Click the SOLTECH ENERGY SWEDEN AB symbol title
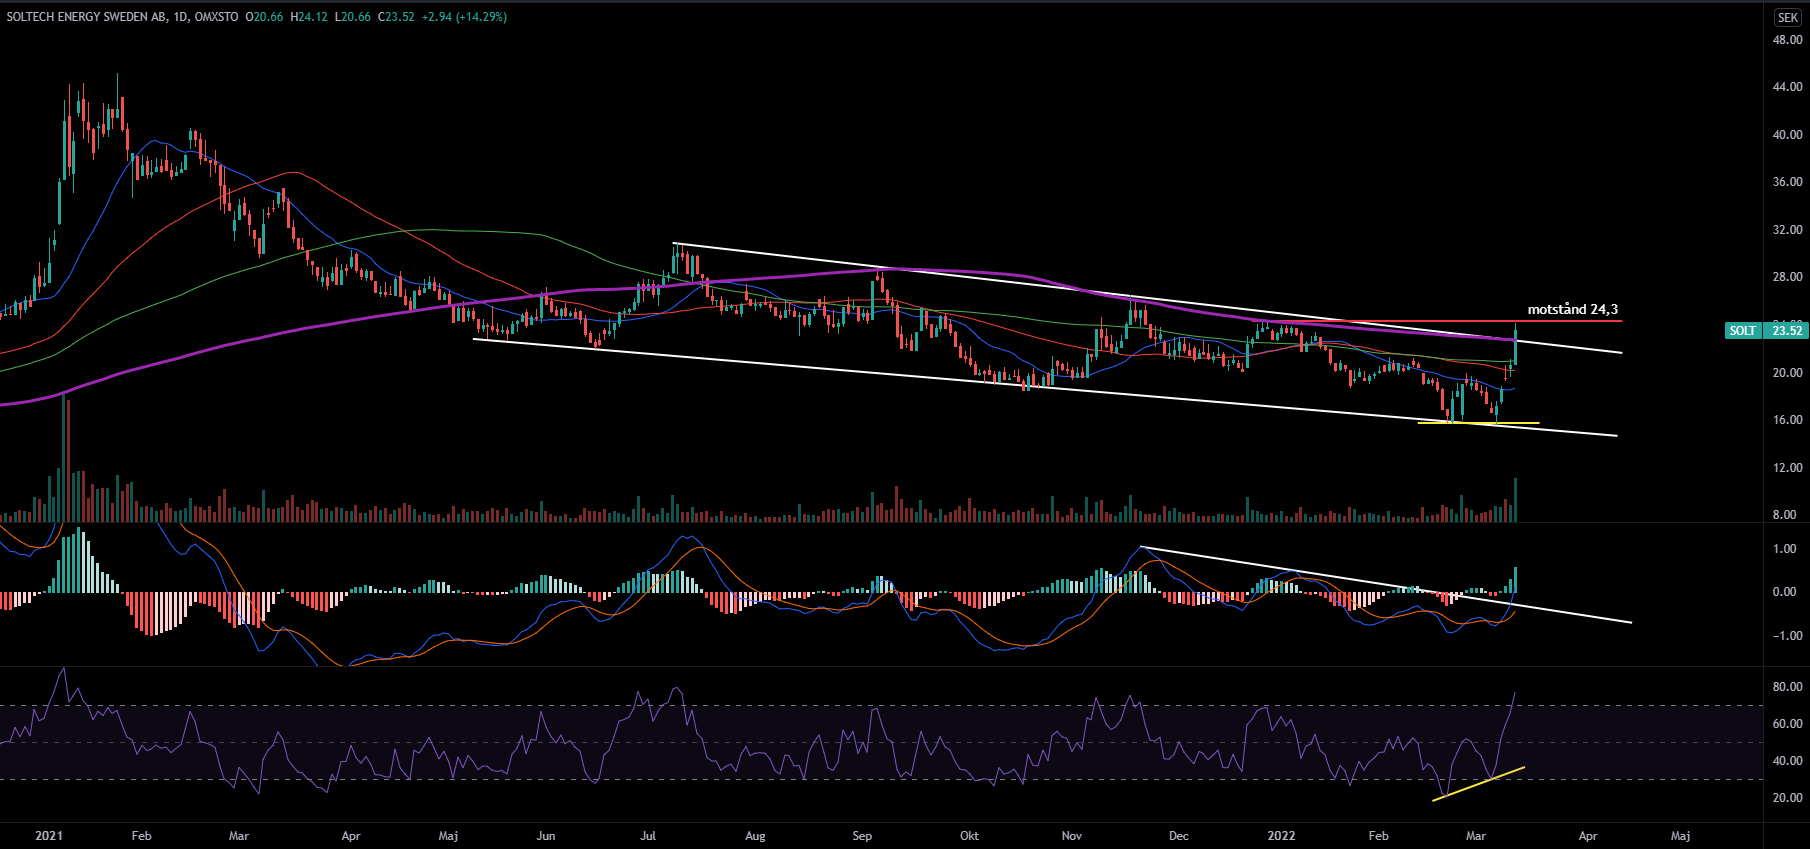This screenshot has width=1810, height=849. tap(86, 17)
